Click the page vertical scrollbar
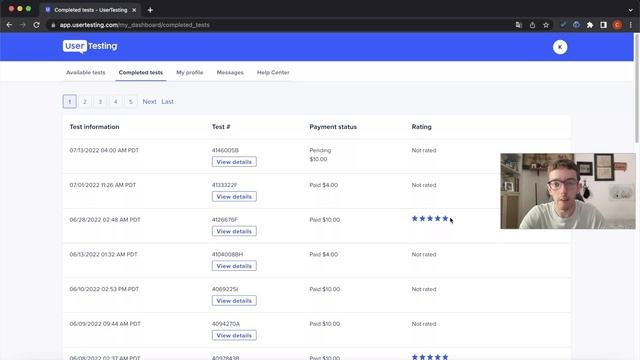Viewport: 640px width, 360px height. tap(637, 88)
